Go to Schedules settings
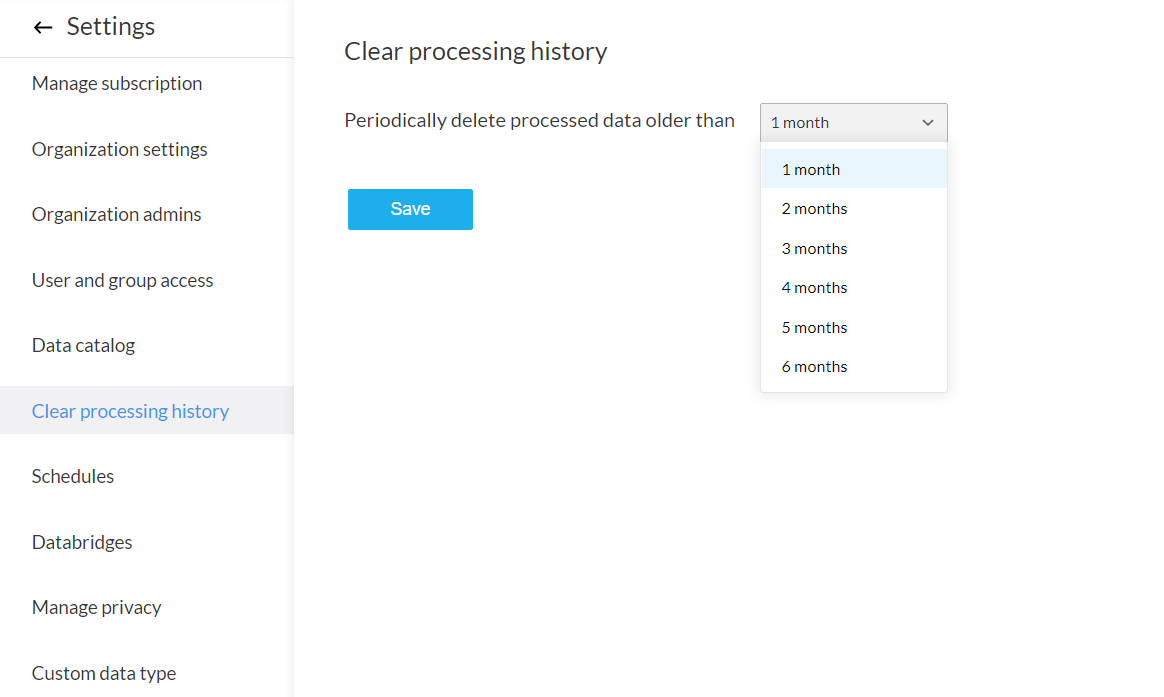Image resolution: width=1164 pixels, height=697 pixels. (73, 477)
